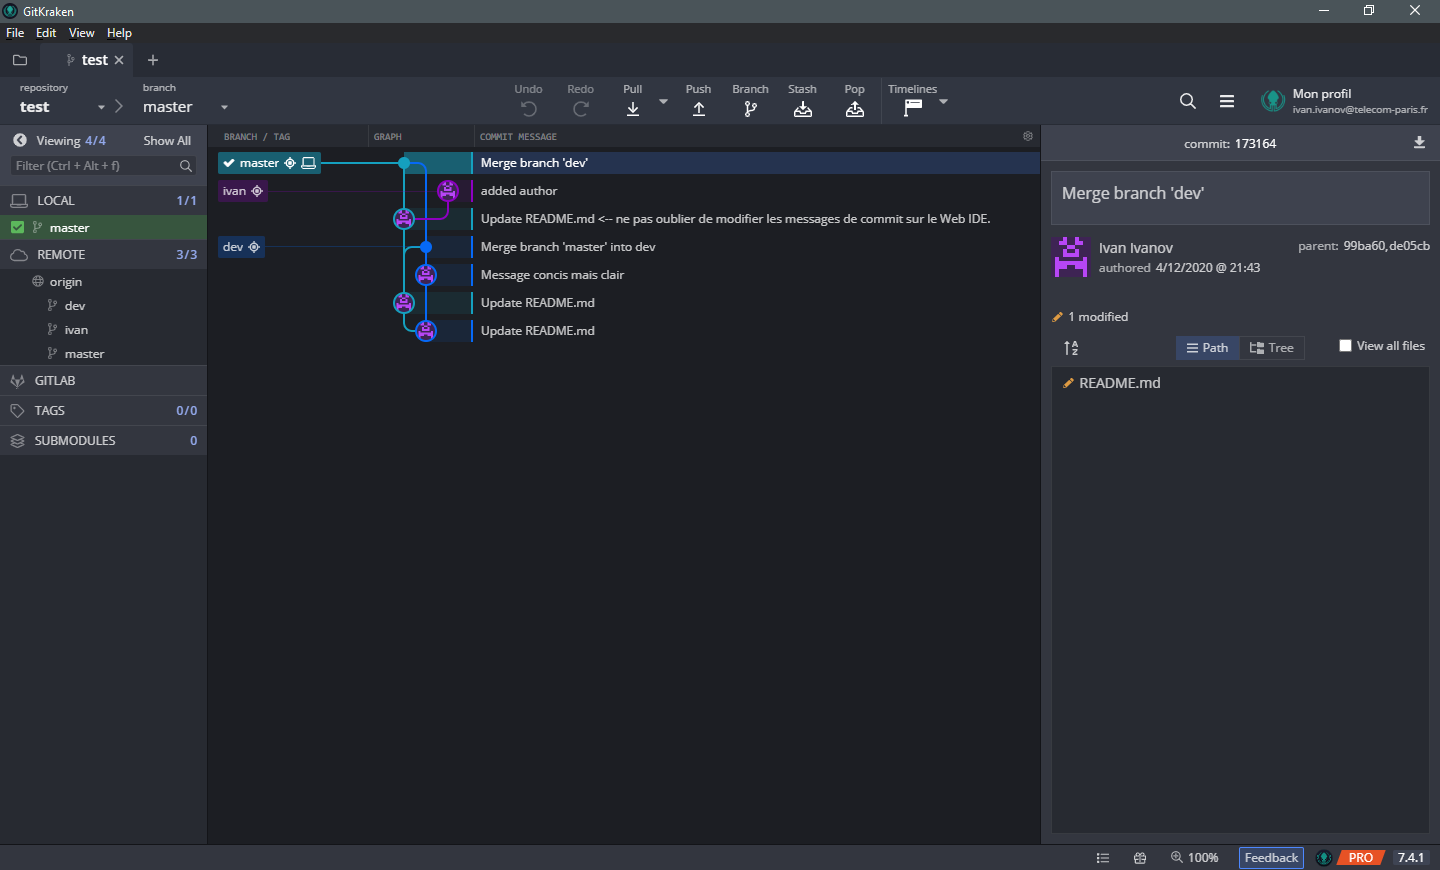
Task: Click Show All in left panel
Action: 167,141
